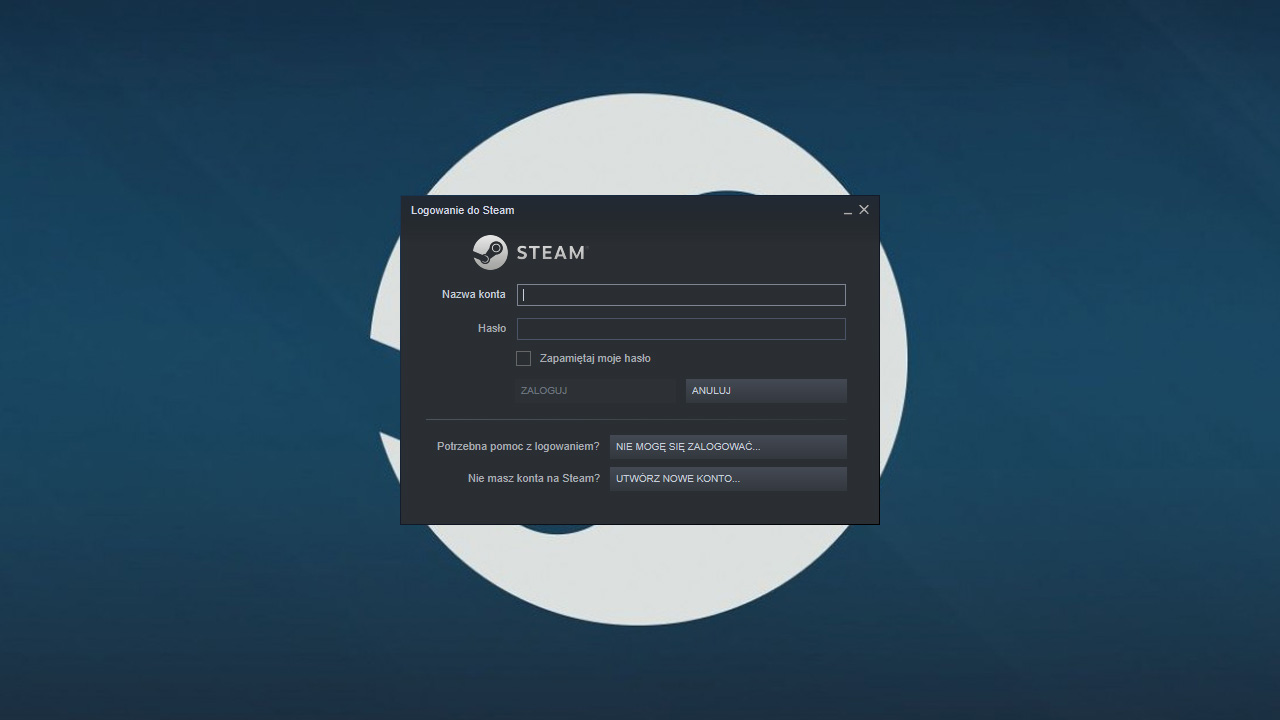Focus the Hasło password field
Screen dimensions: 1280x720
click(x=681, y=329)
